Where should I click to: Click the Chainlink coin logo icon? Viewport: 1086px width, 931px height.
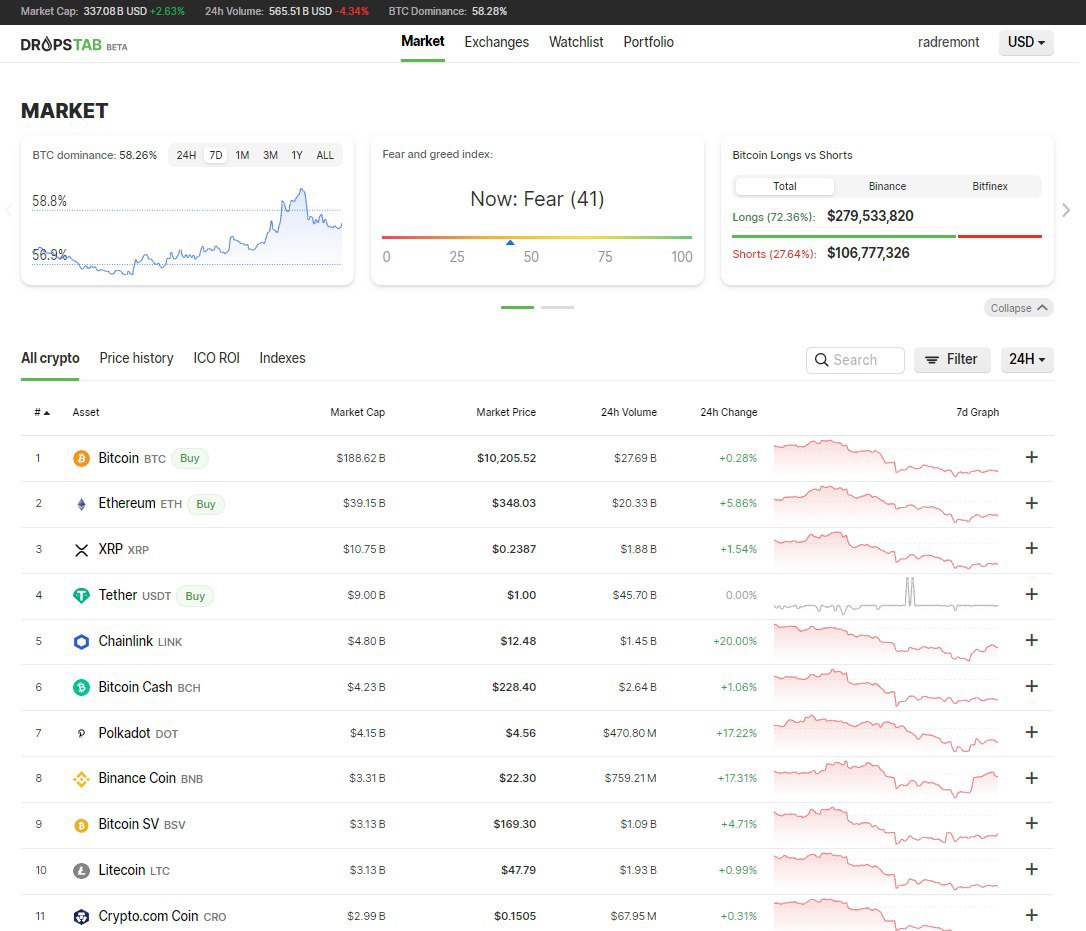tap(81, 641)
